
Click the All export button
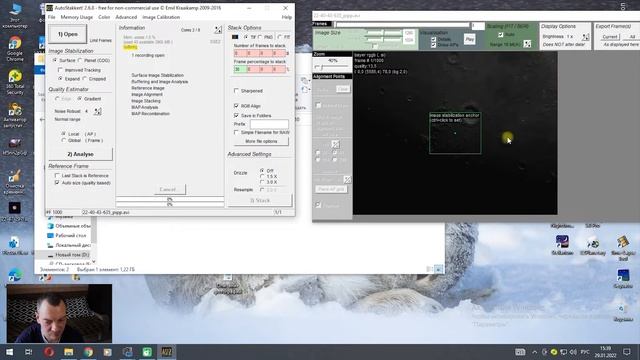[632, 37]
